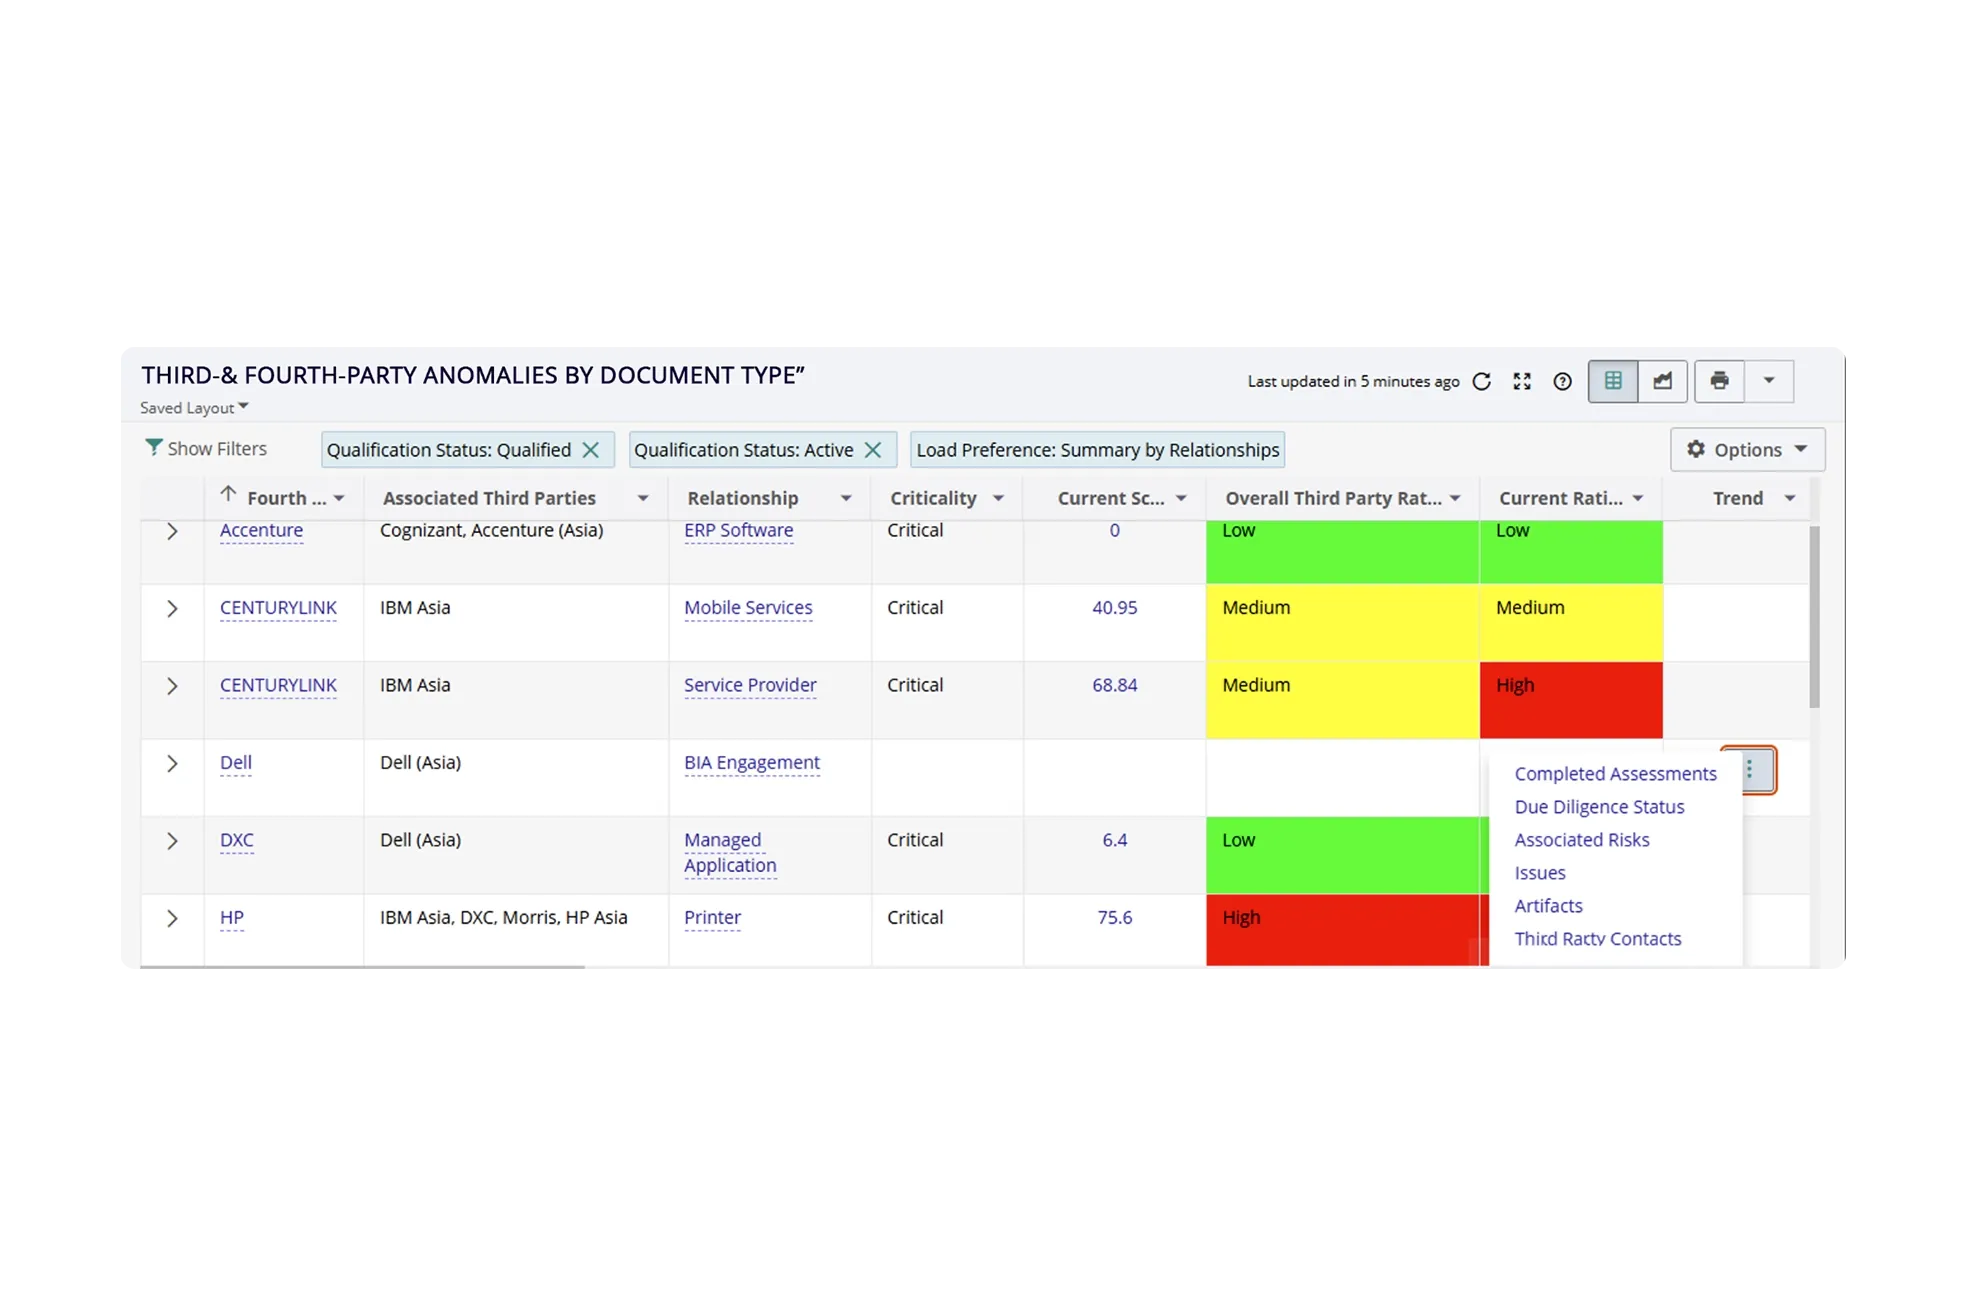Click red High current rating cell

(1571, 700)
